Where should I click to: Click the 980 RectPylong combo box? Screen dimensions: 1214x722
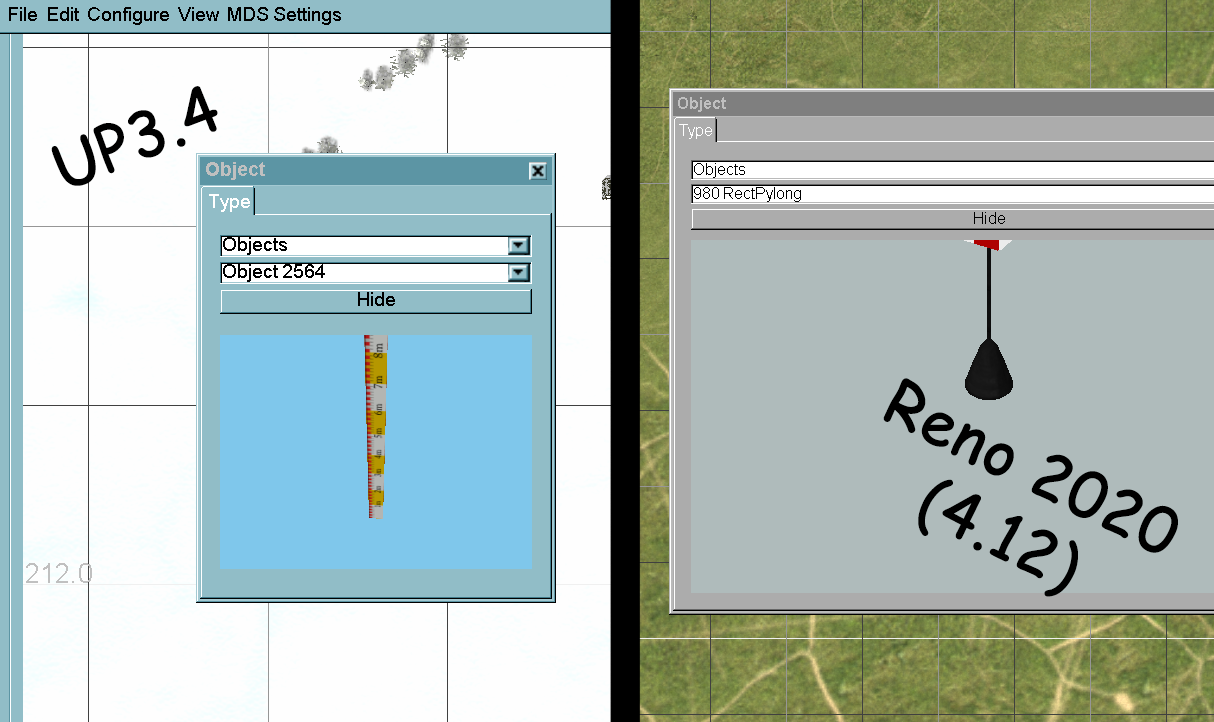952,194
